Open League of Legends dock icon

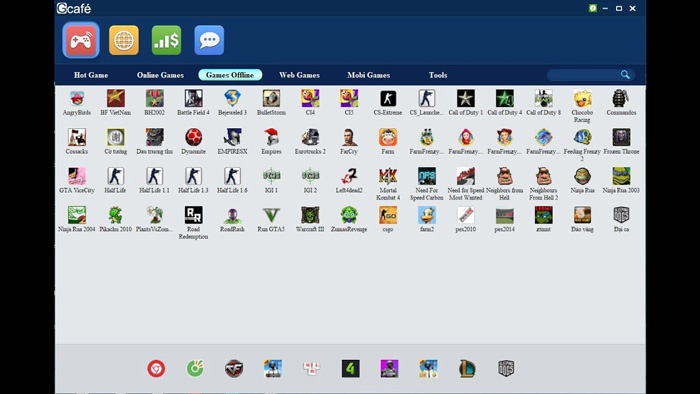point(467,369)
